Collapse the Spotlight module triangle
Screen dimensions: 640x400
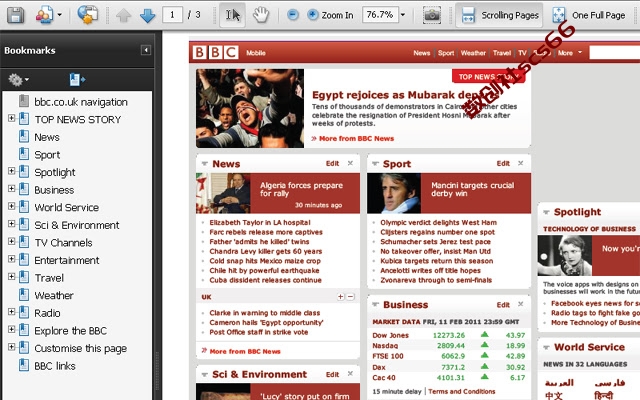click(546, 212)
